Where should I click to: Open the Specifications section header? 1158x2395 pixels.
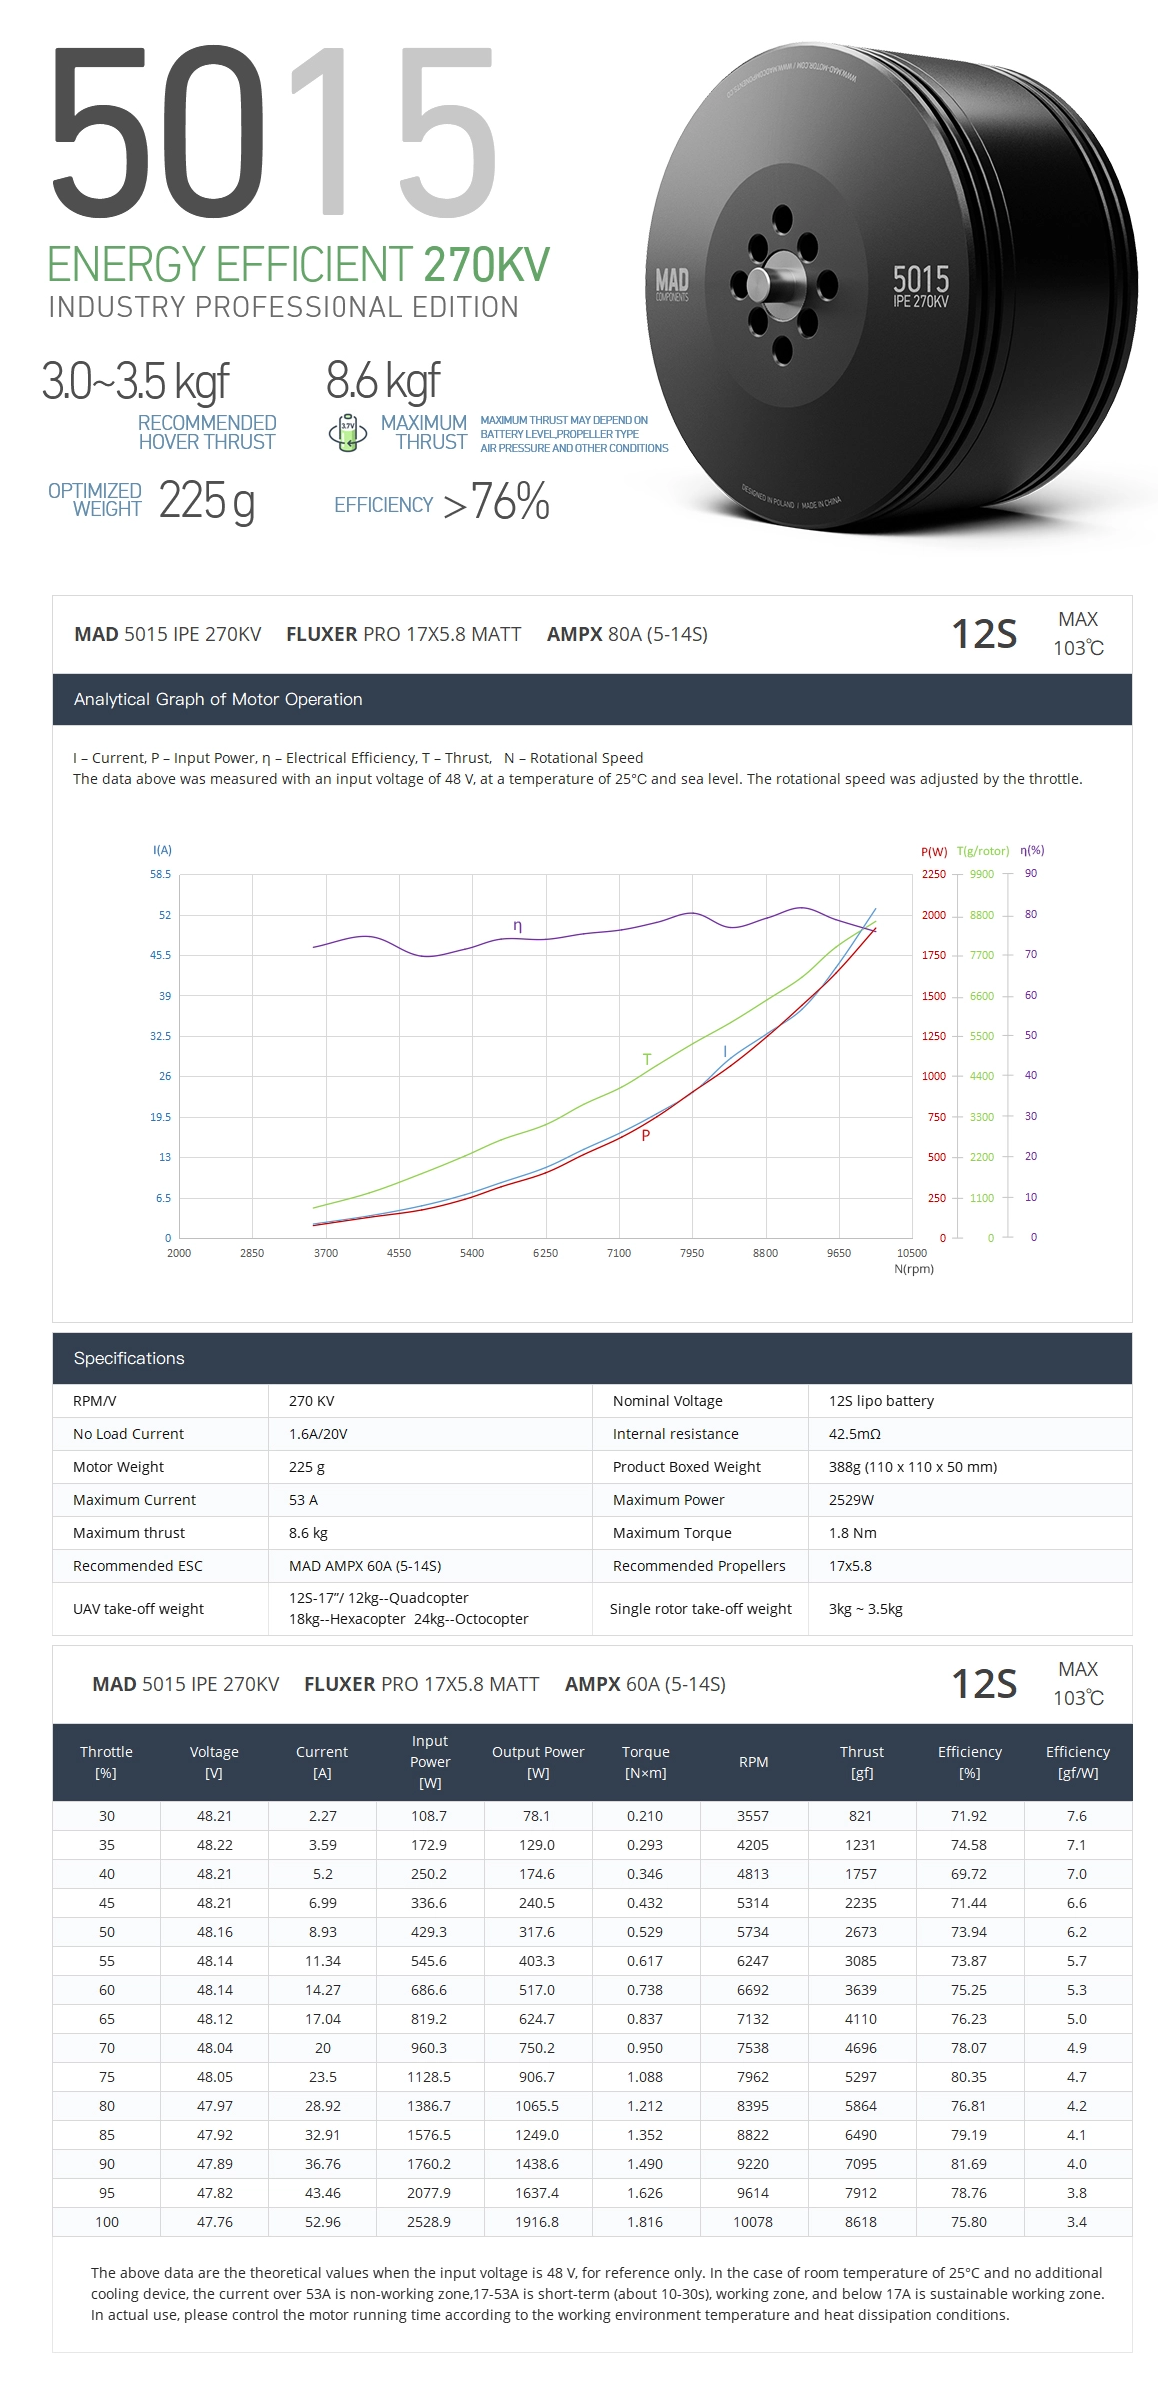pyautogui.click(x=129, y=1358)
